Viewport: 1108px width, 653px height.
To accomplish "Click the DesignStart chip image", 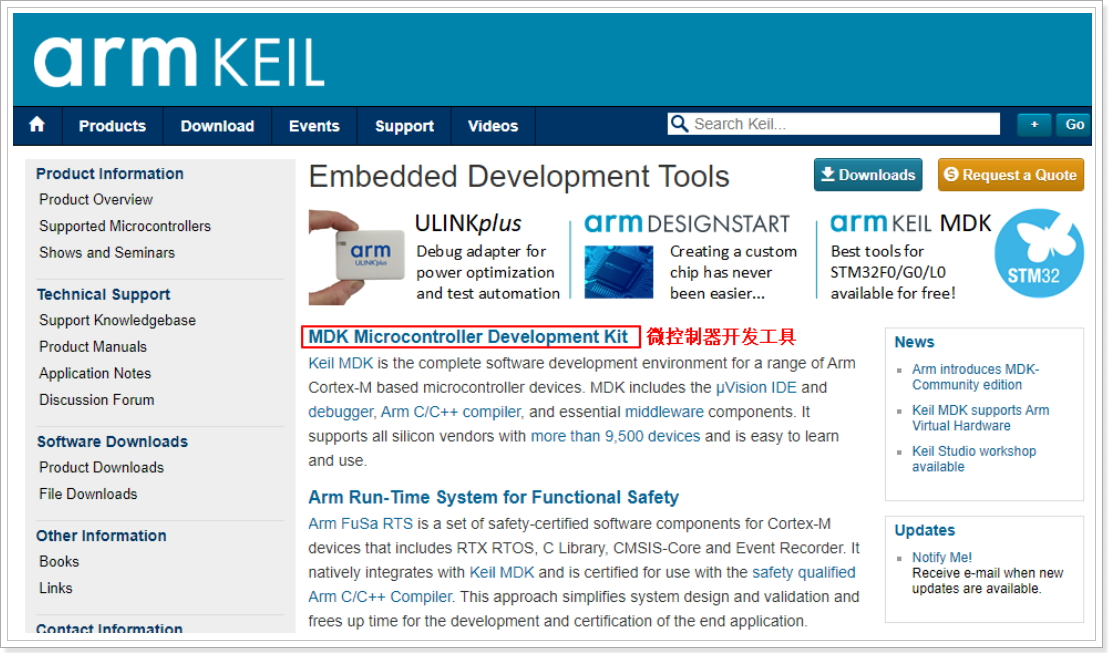I will (x=618, y=271).
